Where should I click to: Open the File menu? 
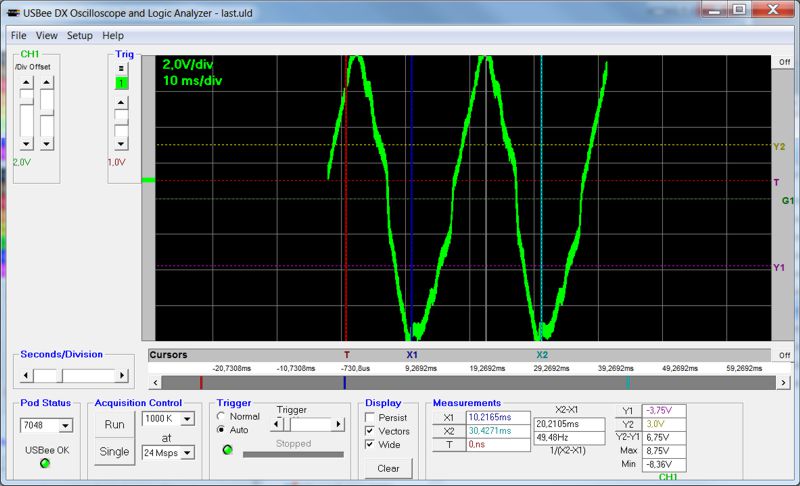pyautogui.click(x=18, y=35)
